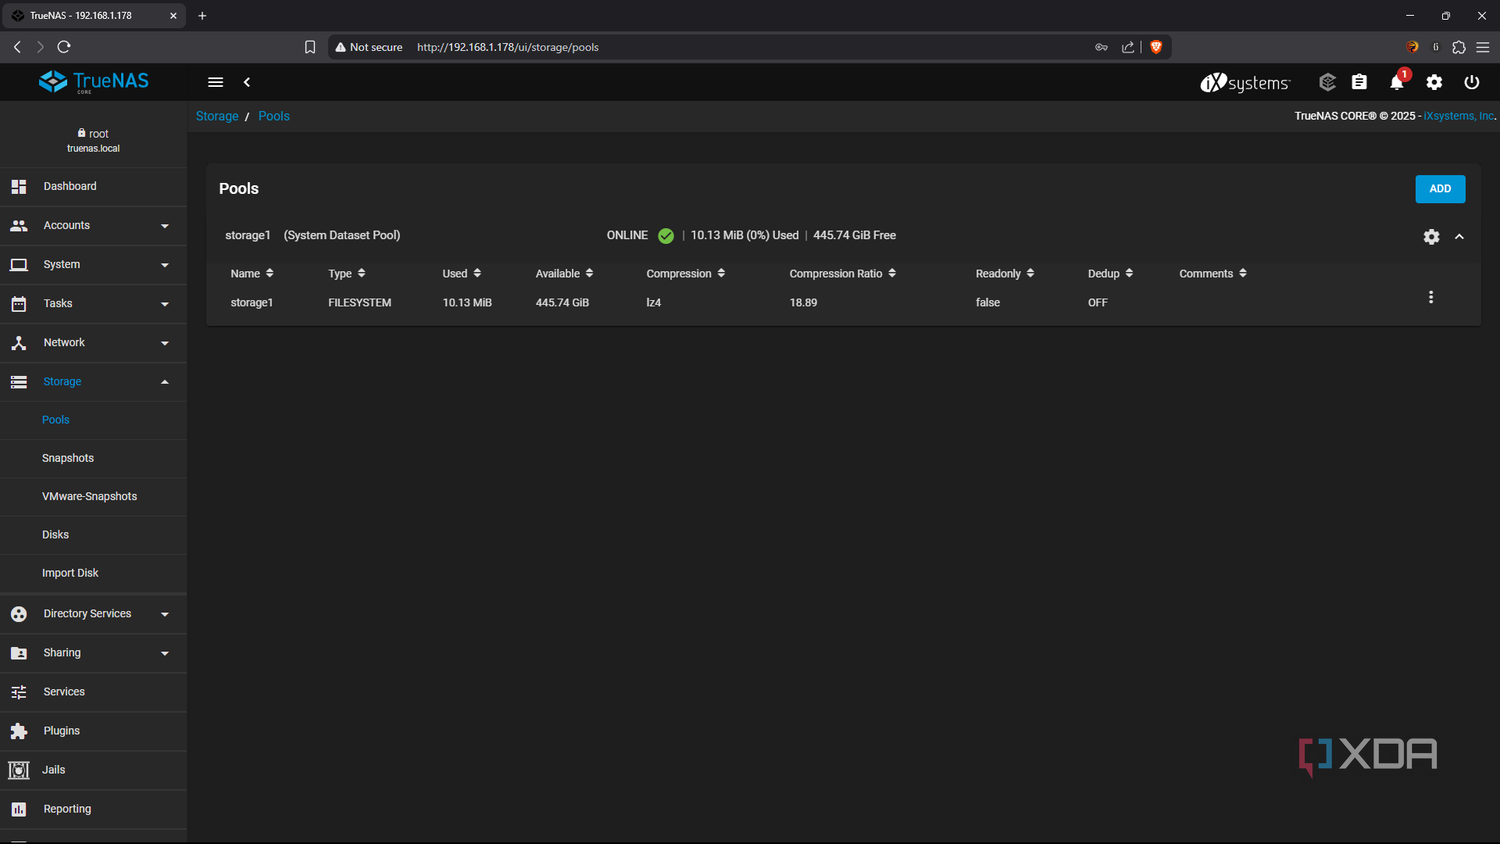Click the Services sliders icon
This screenshot has width=1500, height=844.
(18, 692)
